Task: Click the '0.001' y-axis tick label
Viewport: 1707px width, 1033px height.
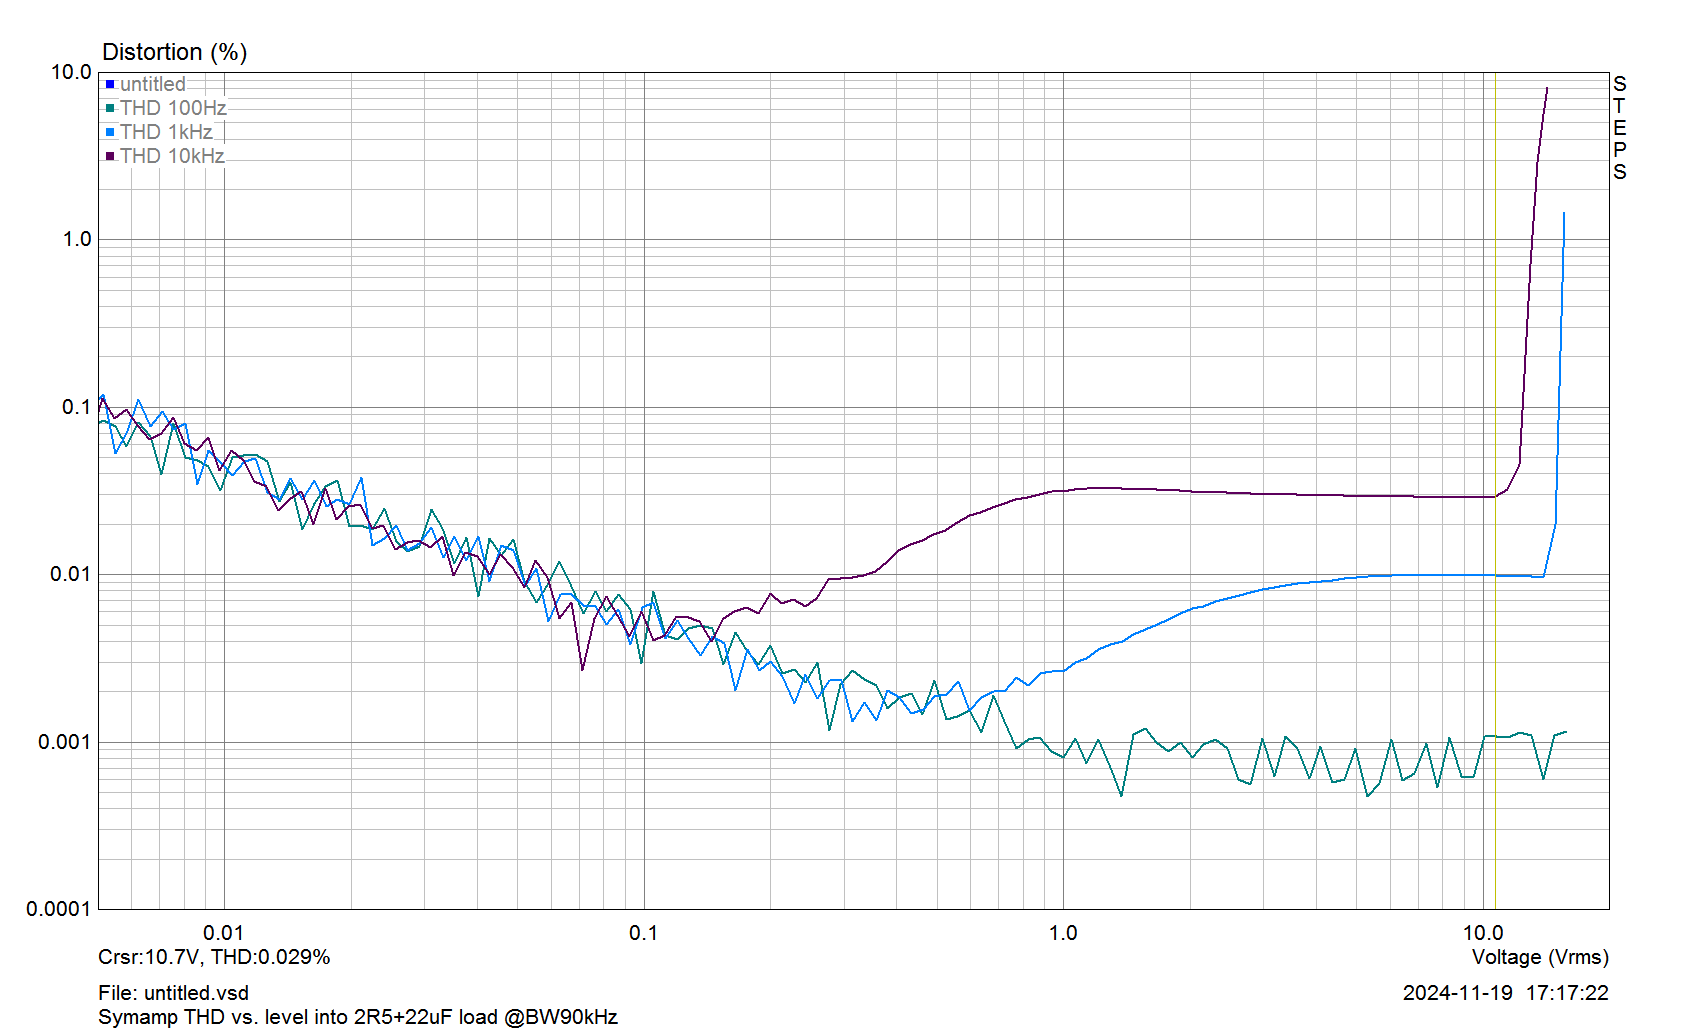Action: [65, 742]
